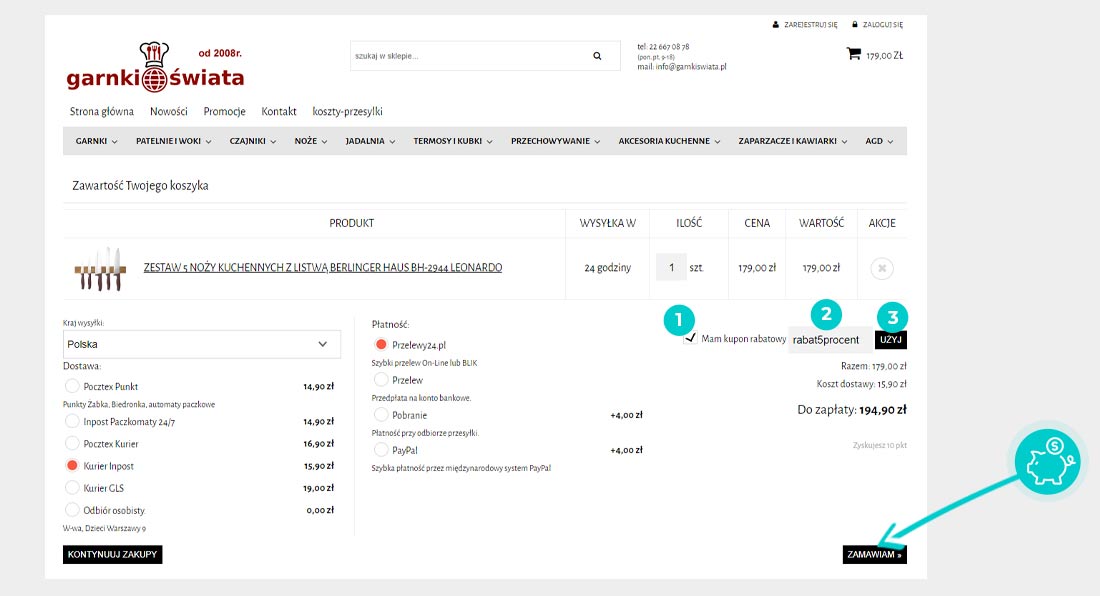Open the Promocje page

tap(224, 111)
